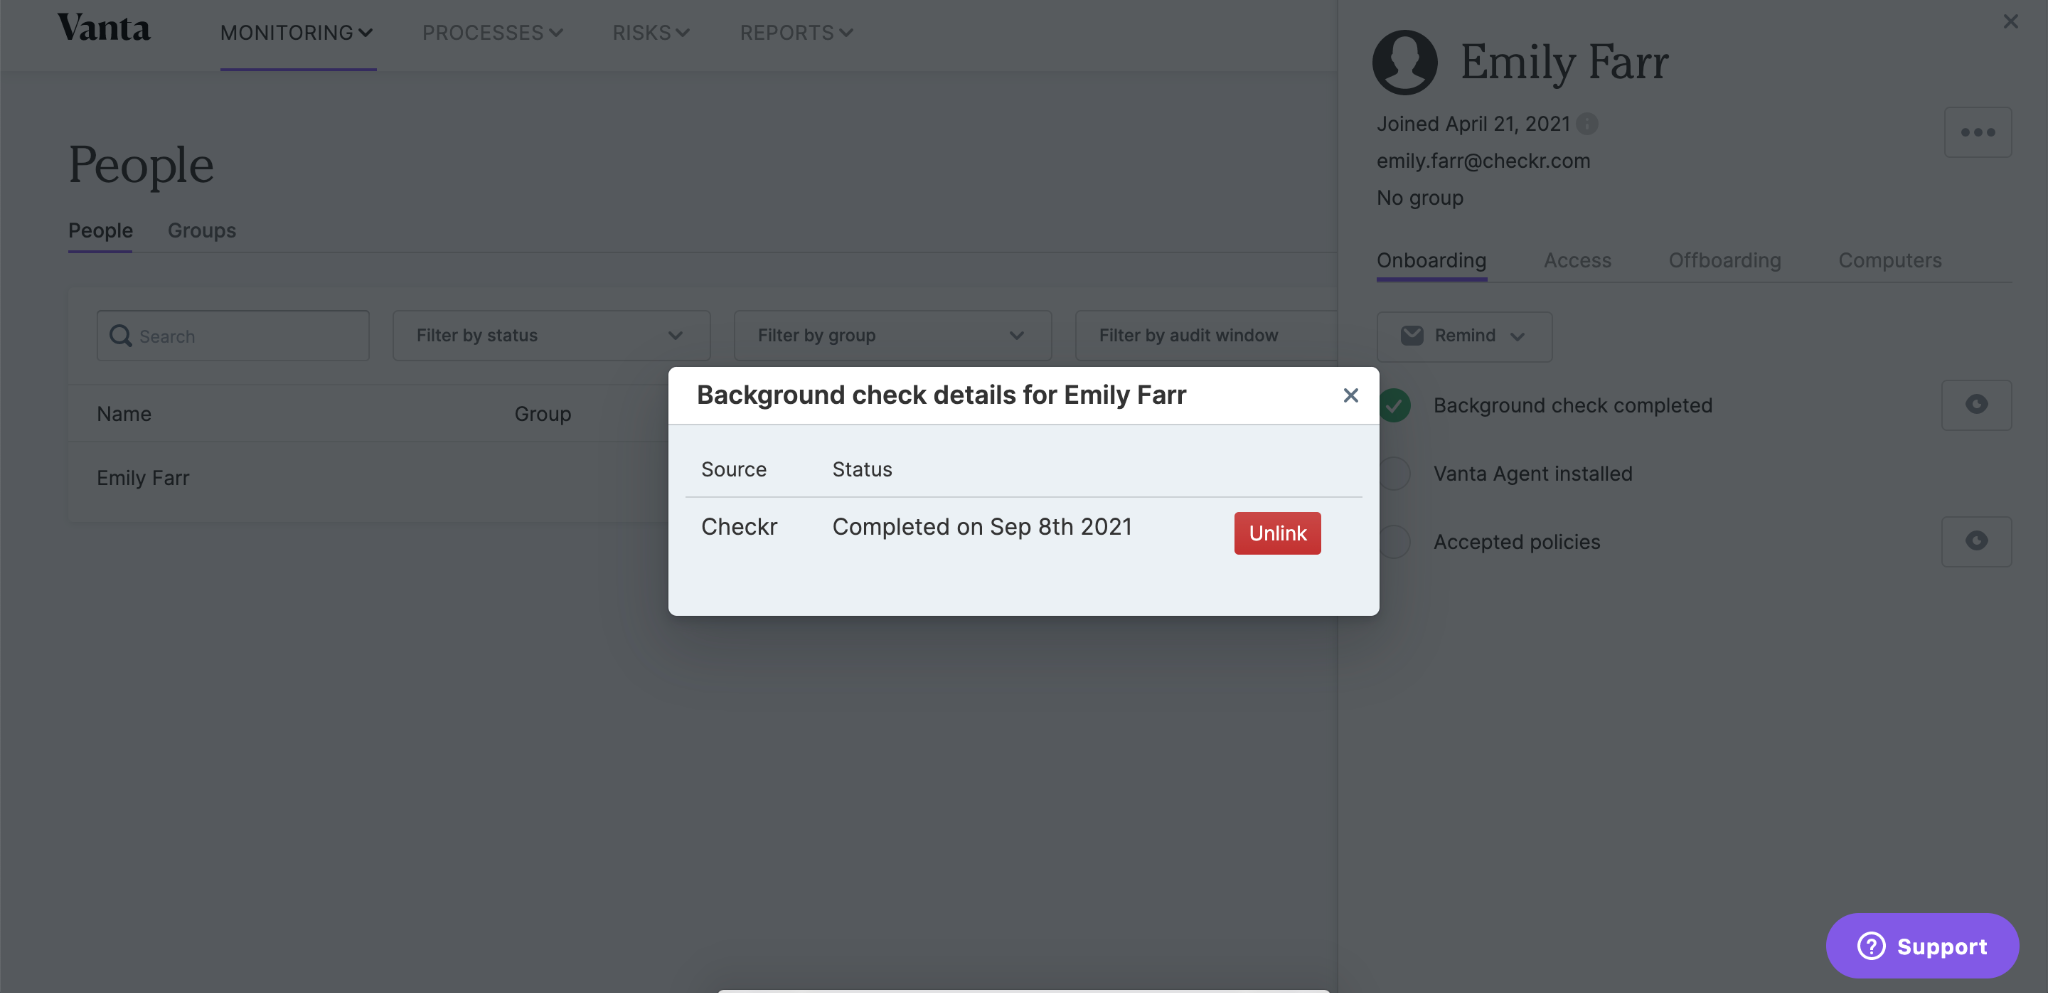Viewport: 2048px width, 993px height.
Task: Click 'Completed on Sep 8th 2021' status text
Action: (x=982, y=527)
